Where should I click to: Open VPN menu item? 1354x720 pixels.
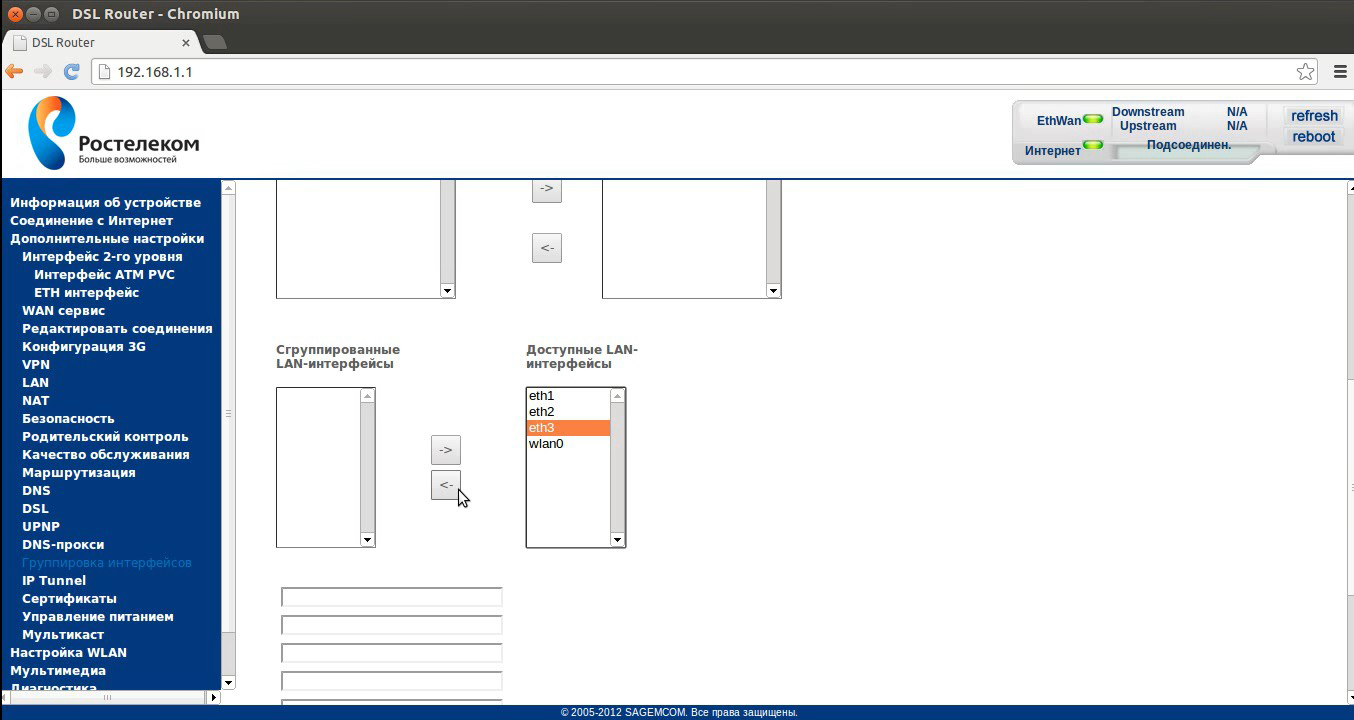(36, 364)
